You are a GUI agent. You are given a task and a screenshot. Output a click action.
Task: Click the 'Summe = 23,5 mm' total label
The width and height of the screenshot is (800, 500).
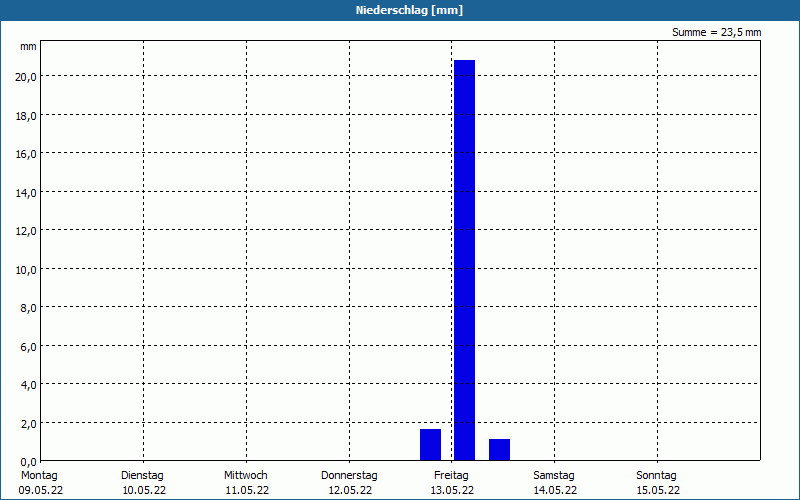point(716,32)
